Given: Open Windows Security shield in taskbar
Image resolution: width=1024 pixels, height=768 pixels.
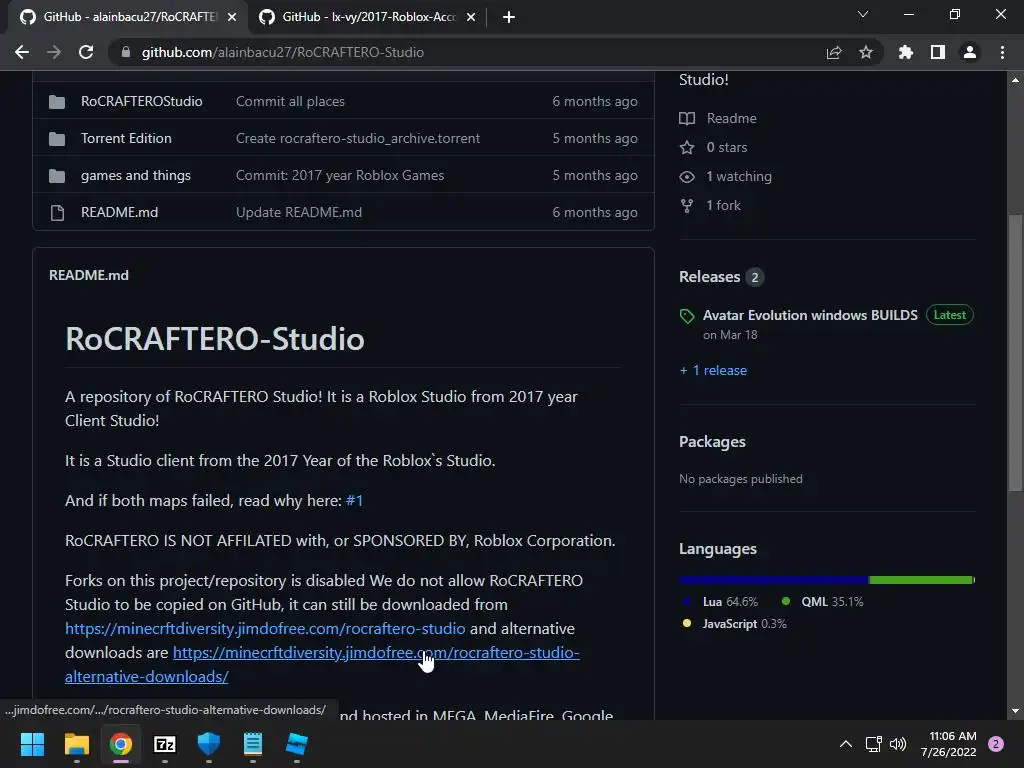Looking at the screenshot, I should [208, 744].
